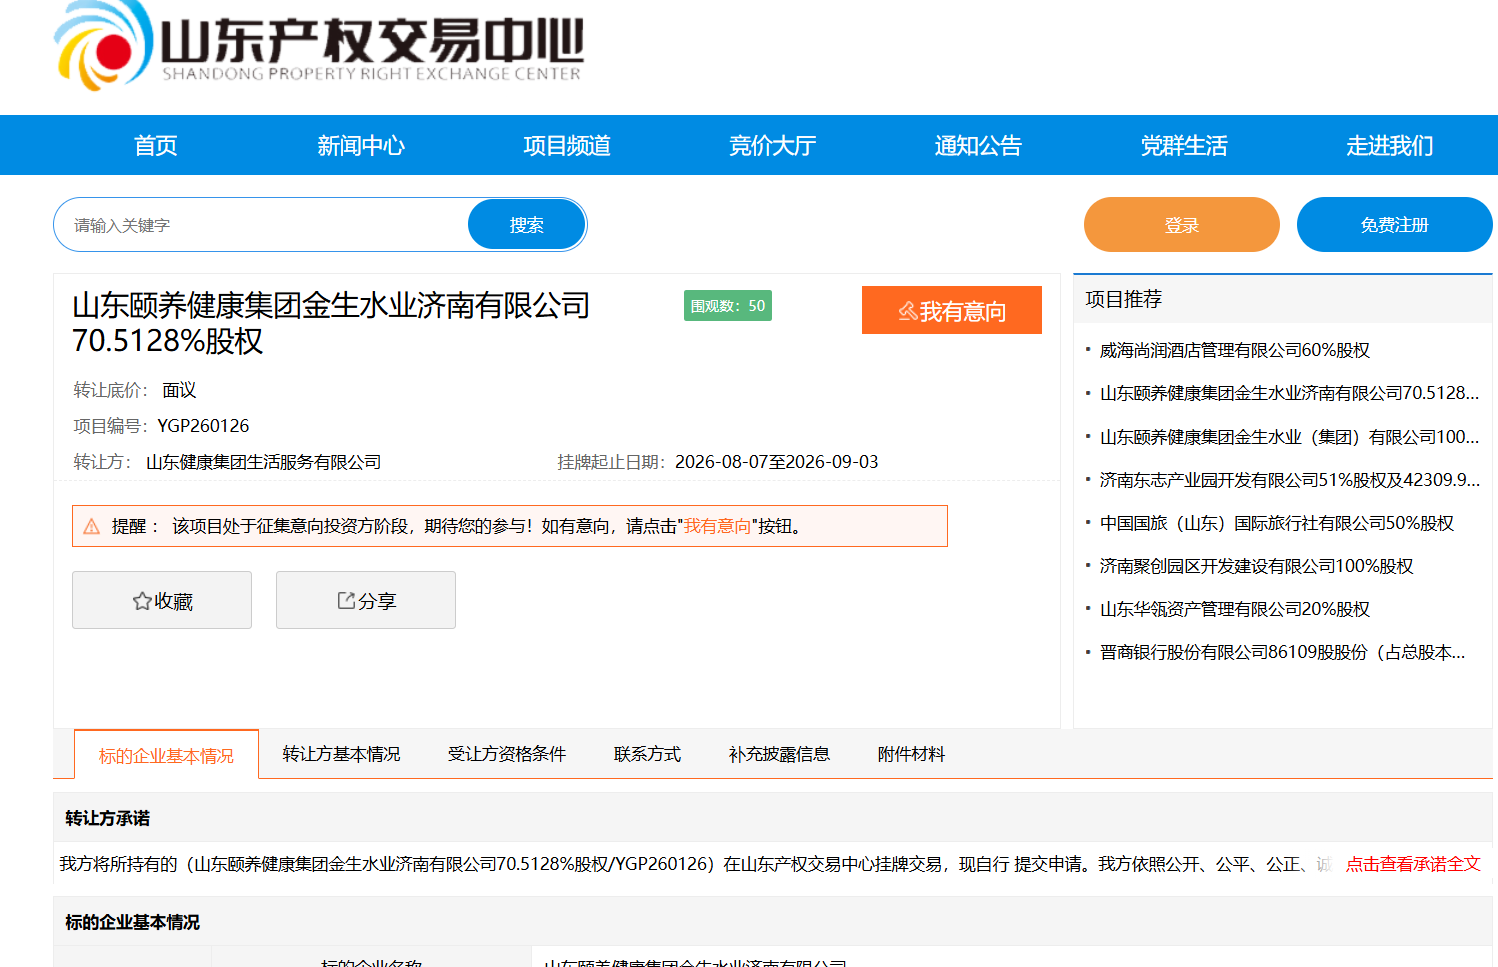The image size is (1498, 967).
Task: Click the transferor name 山东健康集团生活服务有限公司
Action: [x=264, y=462]
